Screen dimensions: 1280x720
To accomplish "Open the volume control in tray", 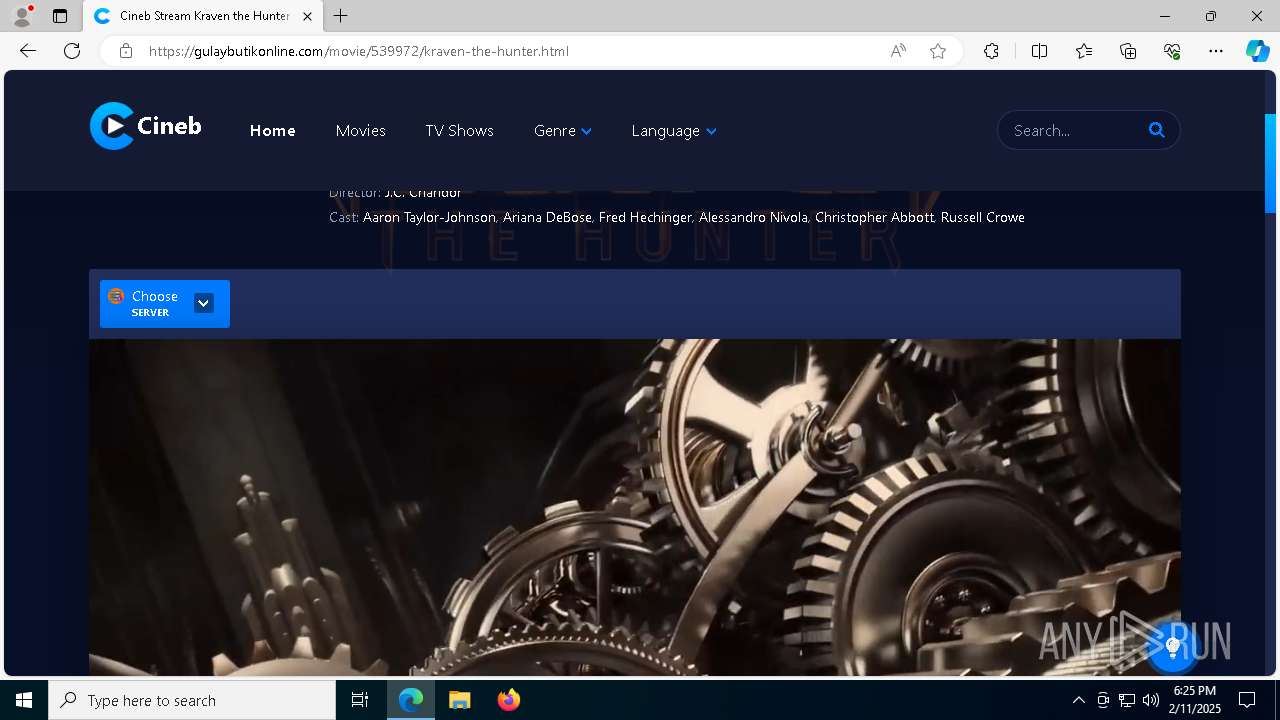I will [x=1150, y=700].
